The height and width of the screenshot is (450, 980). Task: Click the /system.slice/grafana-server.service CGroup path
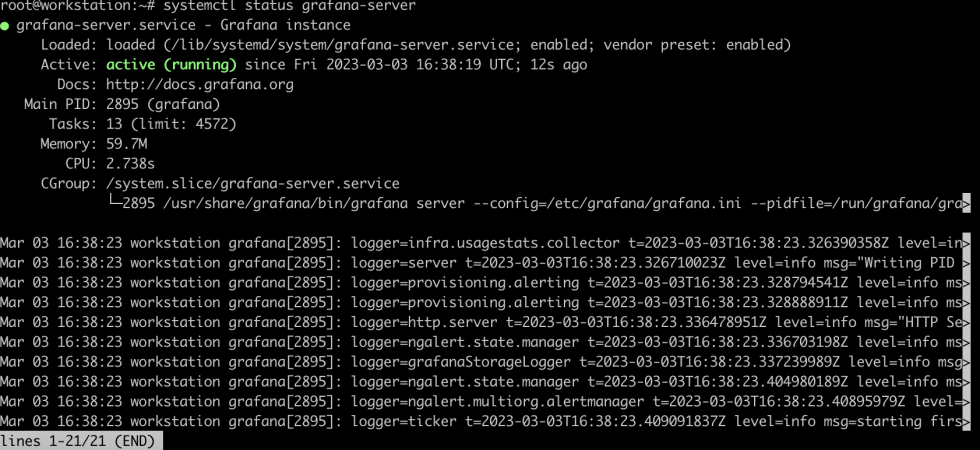pyautogui.click(x=252, y=184)
